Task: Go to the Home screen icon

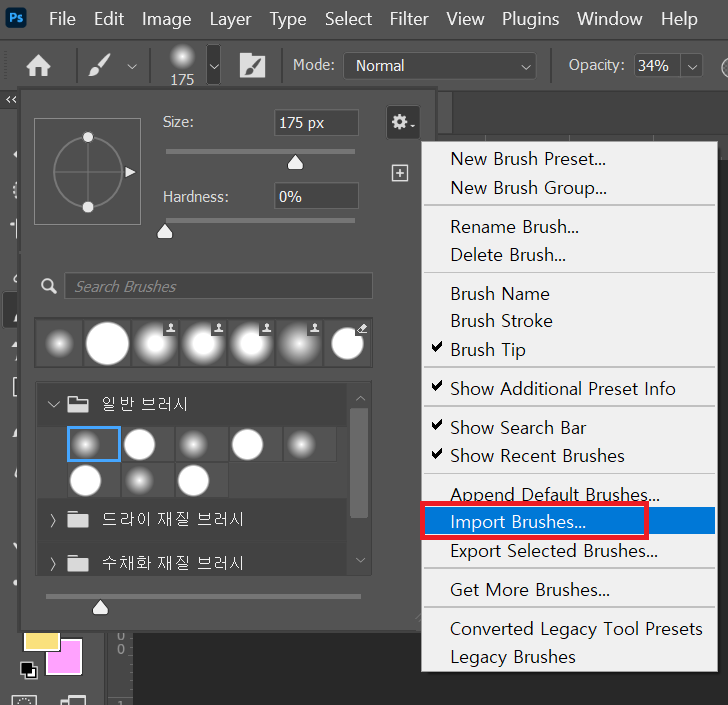Action: click(x=38, y=65)
